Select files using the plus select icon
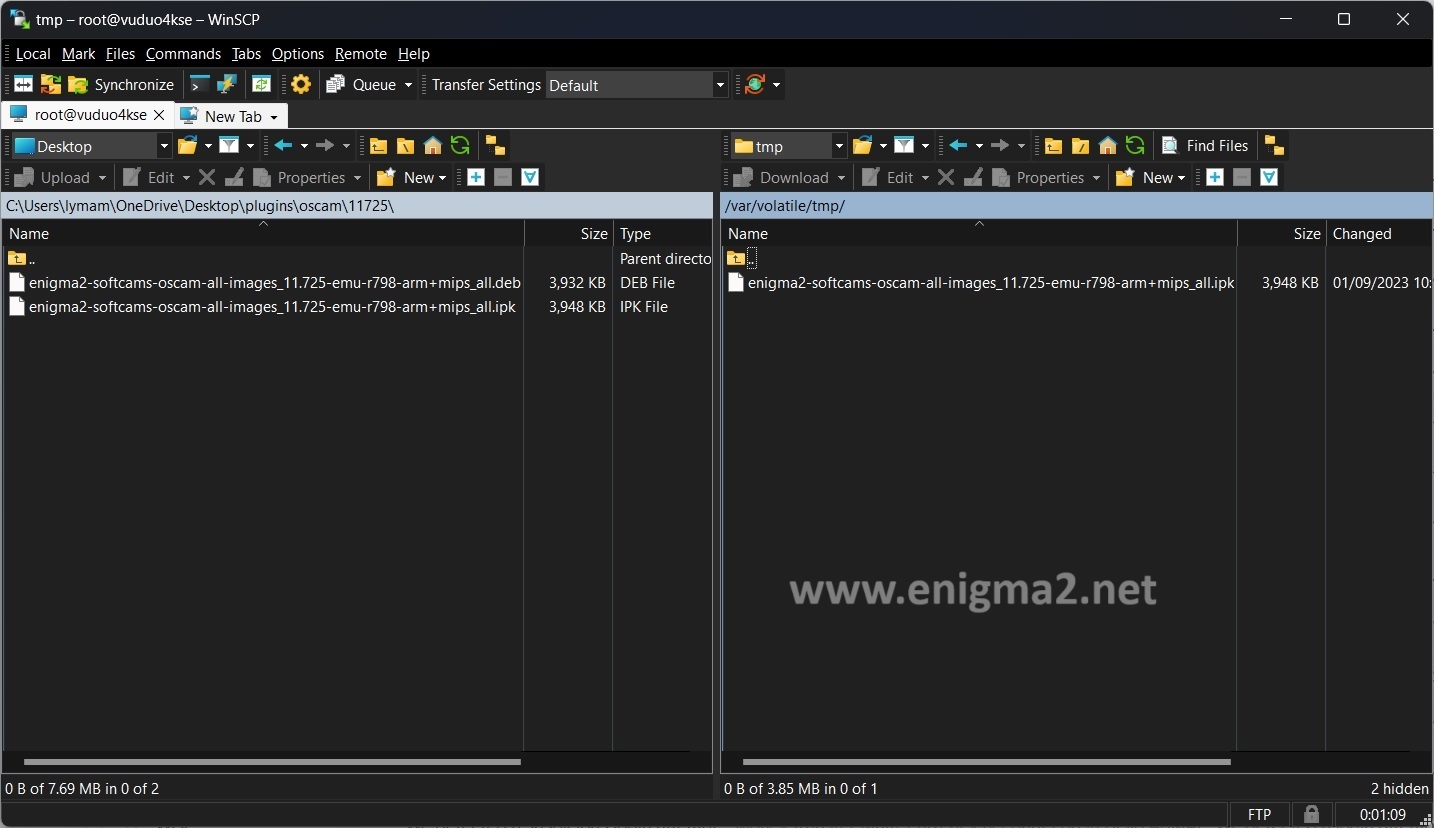This screenshot has width=1434, height=828. tap(476, 178)
